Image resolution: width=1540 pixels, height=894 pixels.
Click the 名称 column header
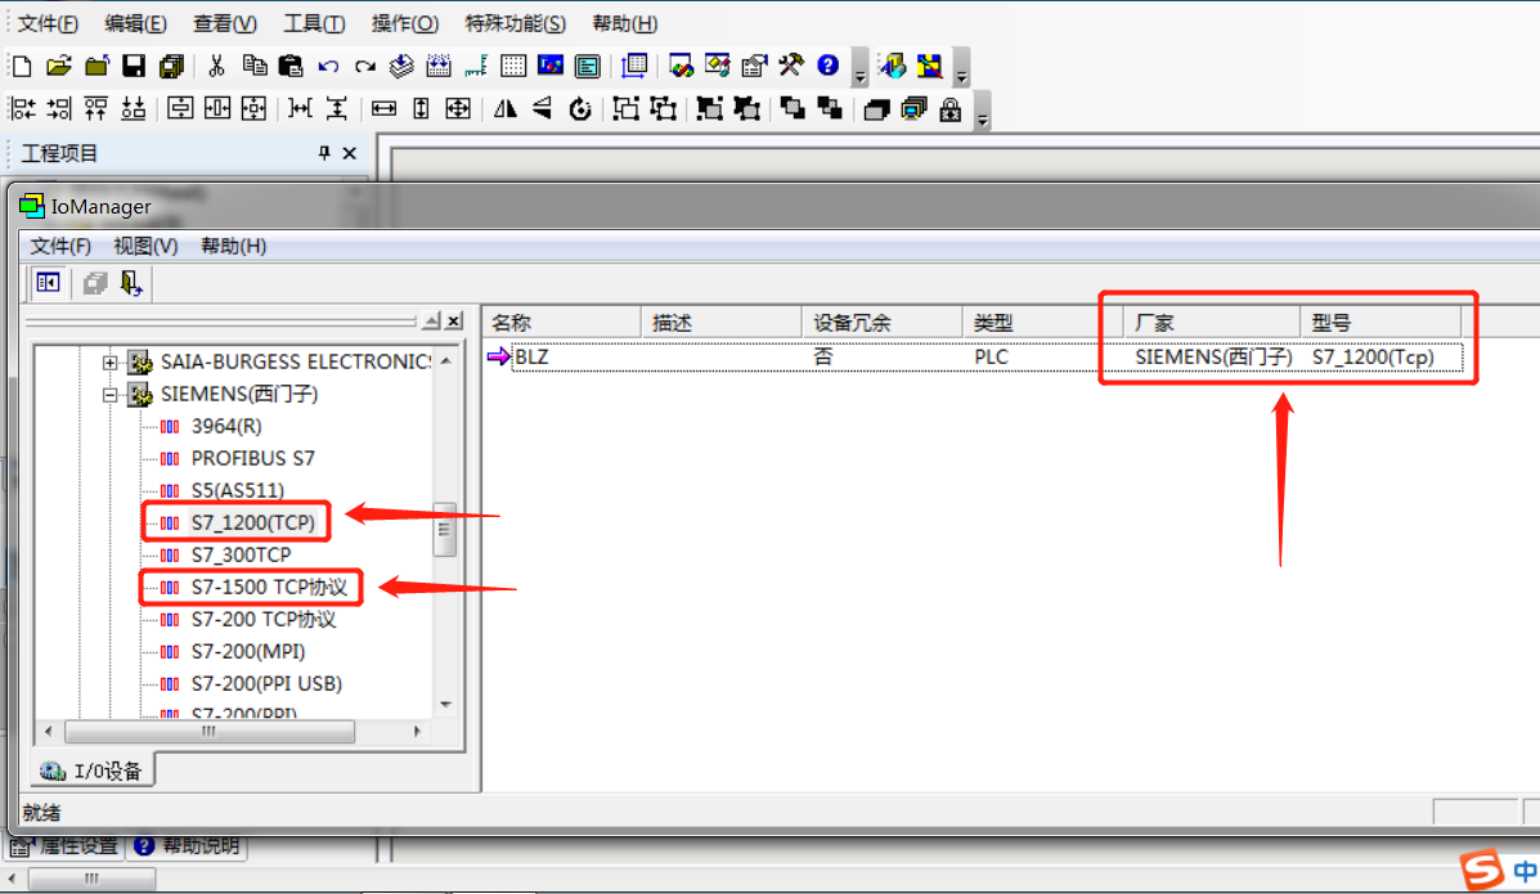562,322
